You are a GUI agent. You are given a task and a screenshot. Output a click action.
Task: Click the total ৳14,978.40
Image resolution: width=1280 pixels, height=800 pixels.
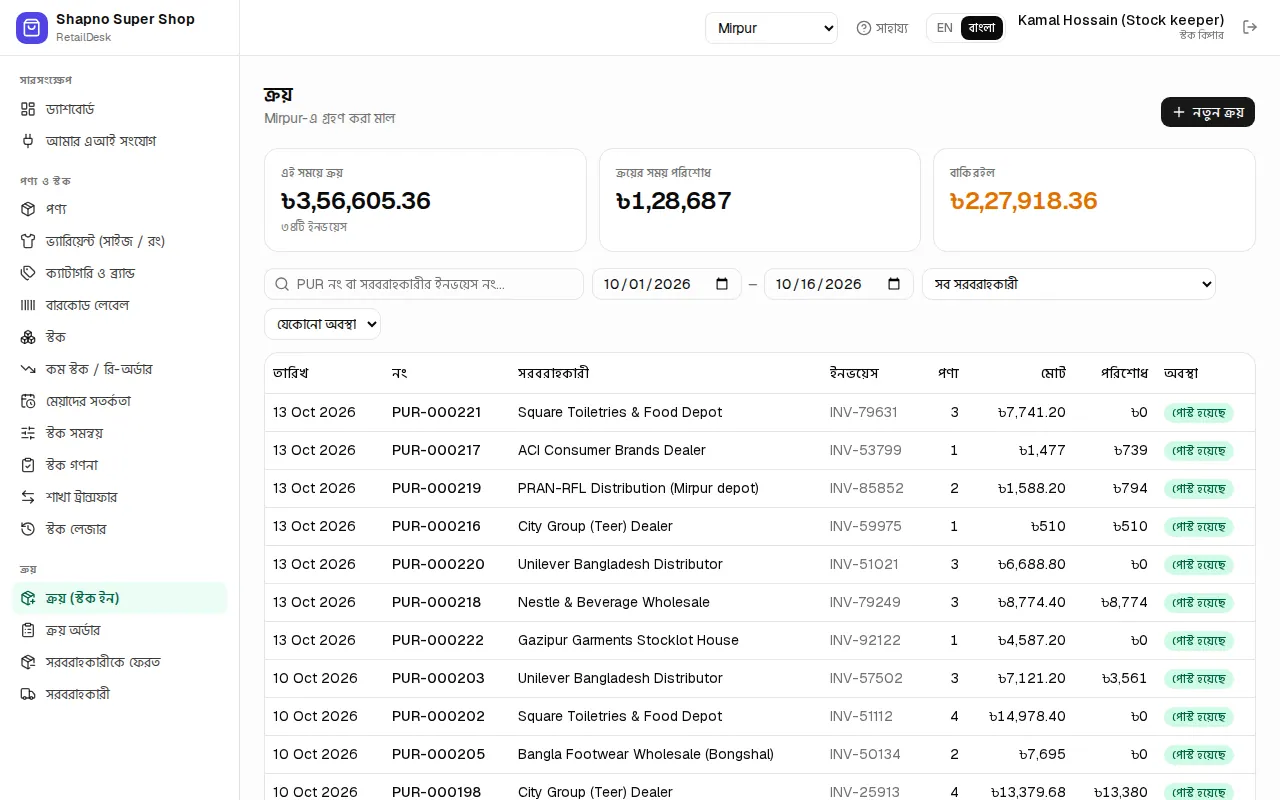(x=1027, y=716)
